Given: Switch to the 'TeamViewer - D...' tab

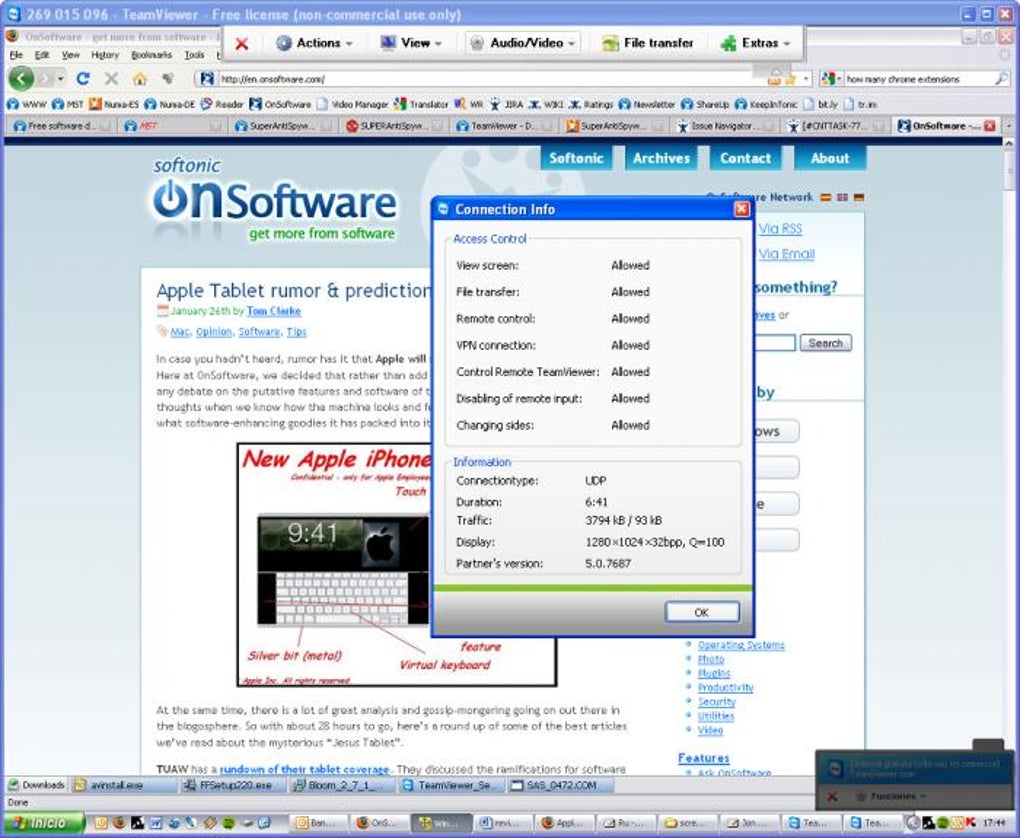Looking at the screenshot, I should pyautogui.click(x=502, y=126).
